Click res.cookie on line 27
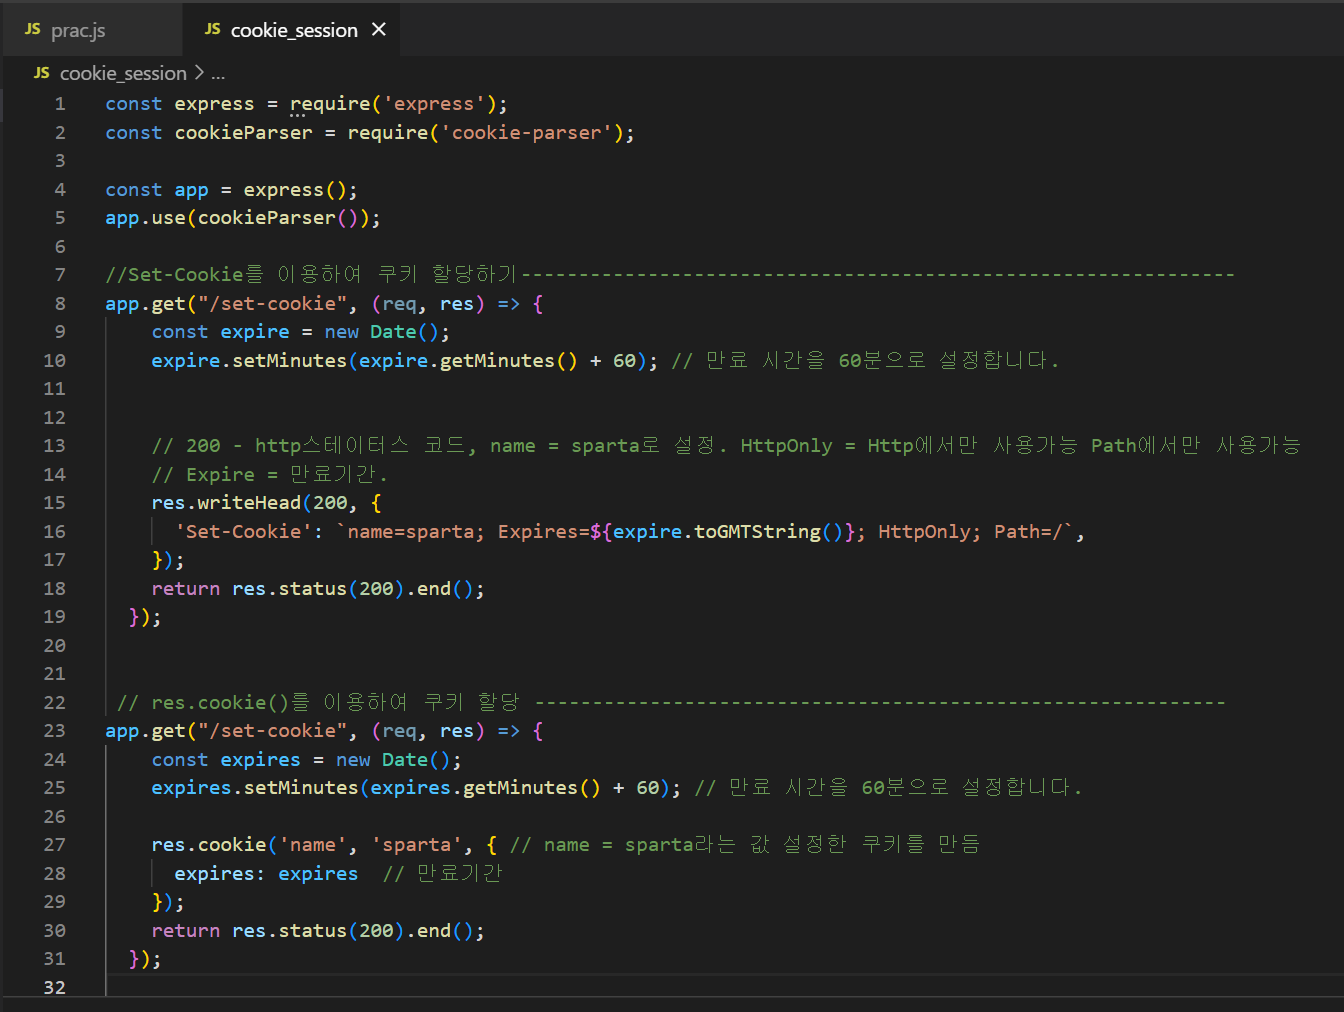This screenshot has width=1344, height=1012. coord(209,845)
